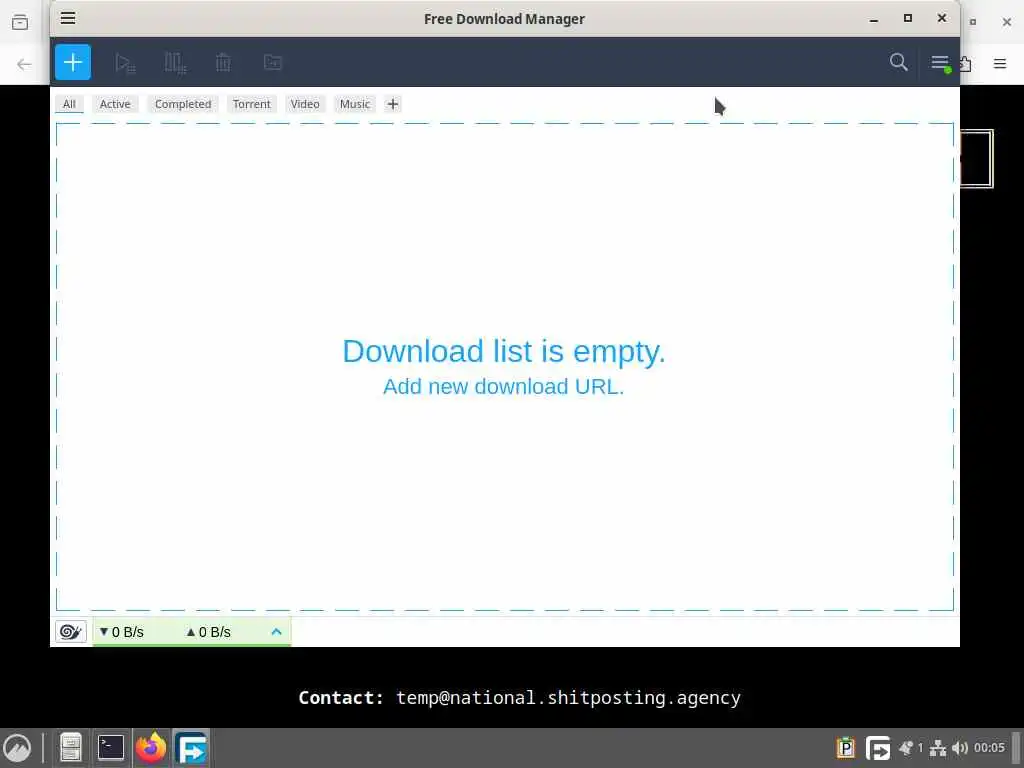
Task: Open the background browser's hamburger menu
Action: click(1000, 63)
